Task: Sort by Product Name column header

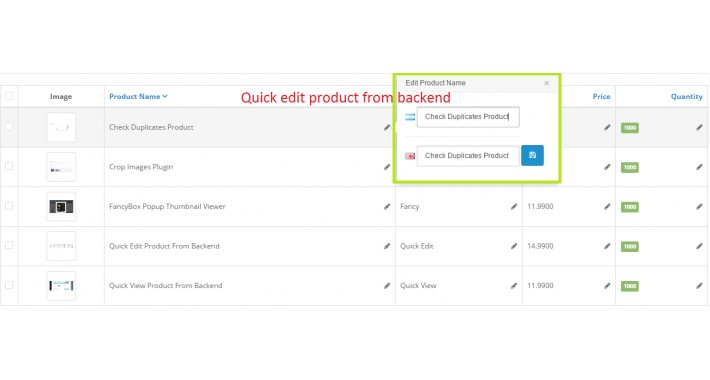Action: point(138,96)
